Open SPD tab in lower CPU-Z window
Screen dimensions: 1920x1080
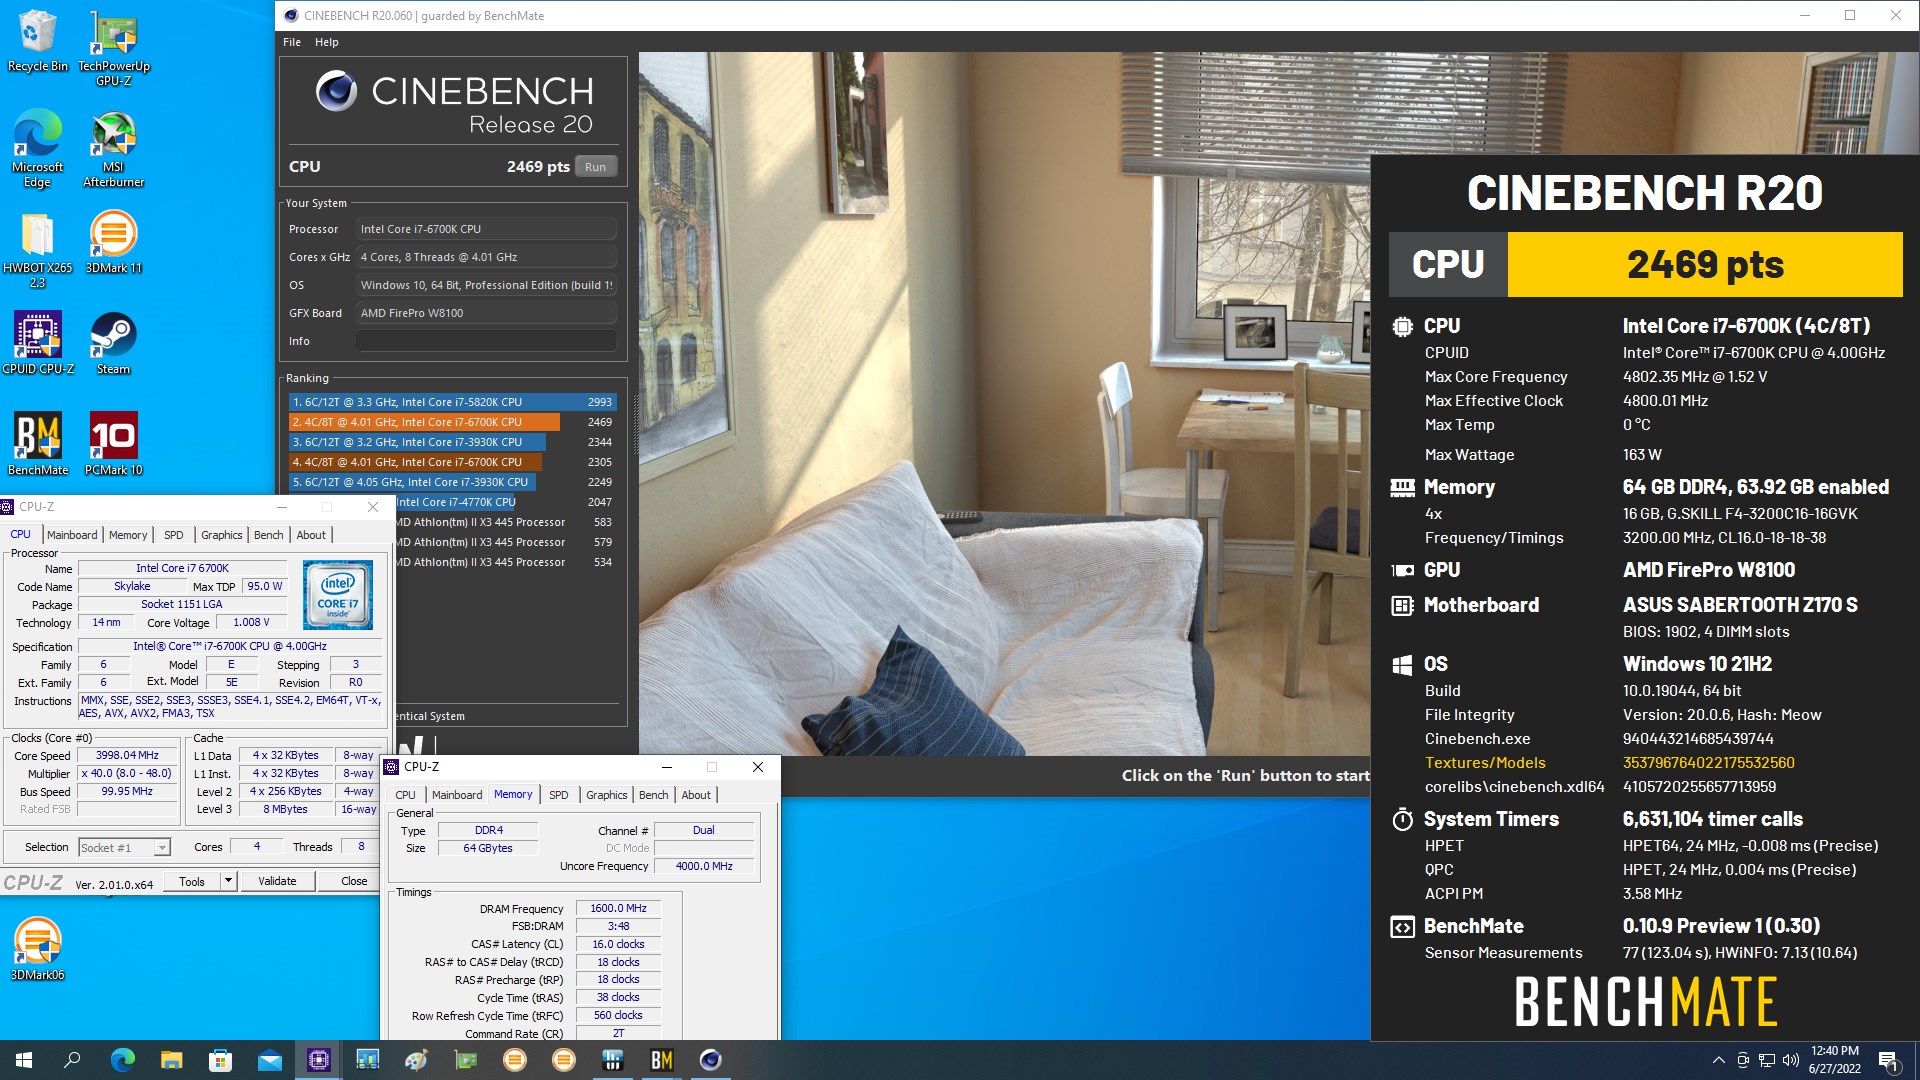click(559, 795)
